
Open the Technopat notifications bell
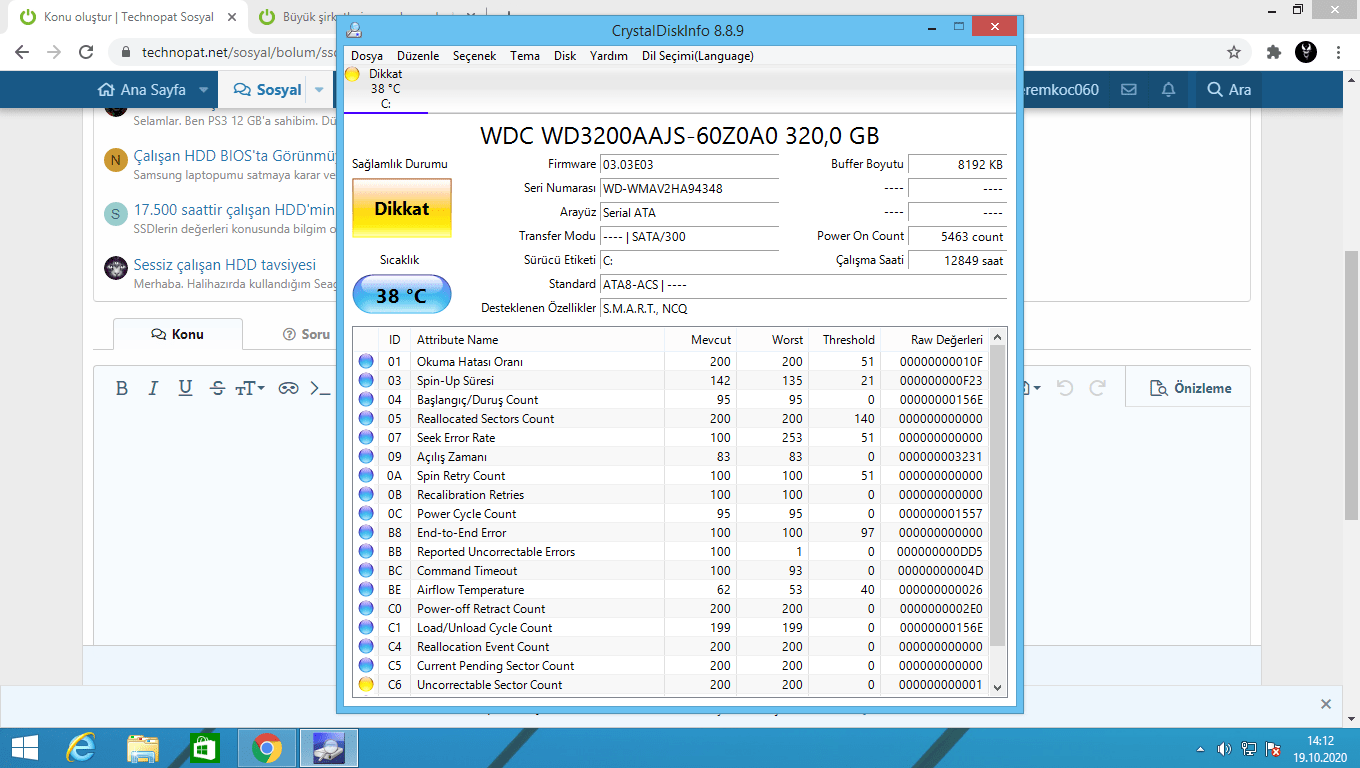1168,90
